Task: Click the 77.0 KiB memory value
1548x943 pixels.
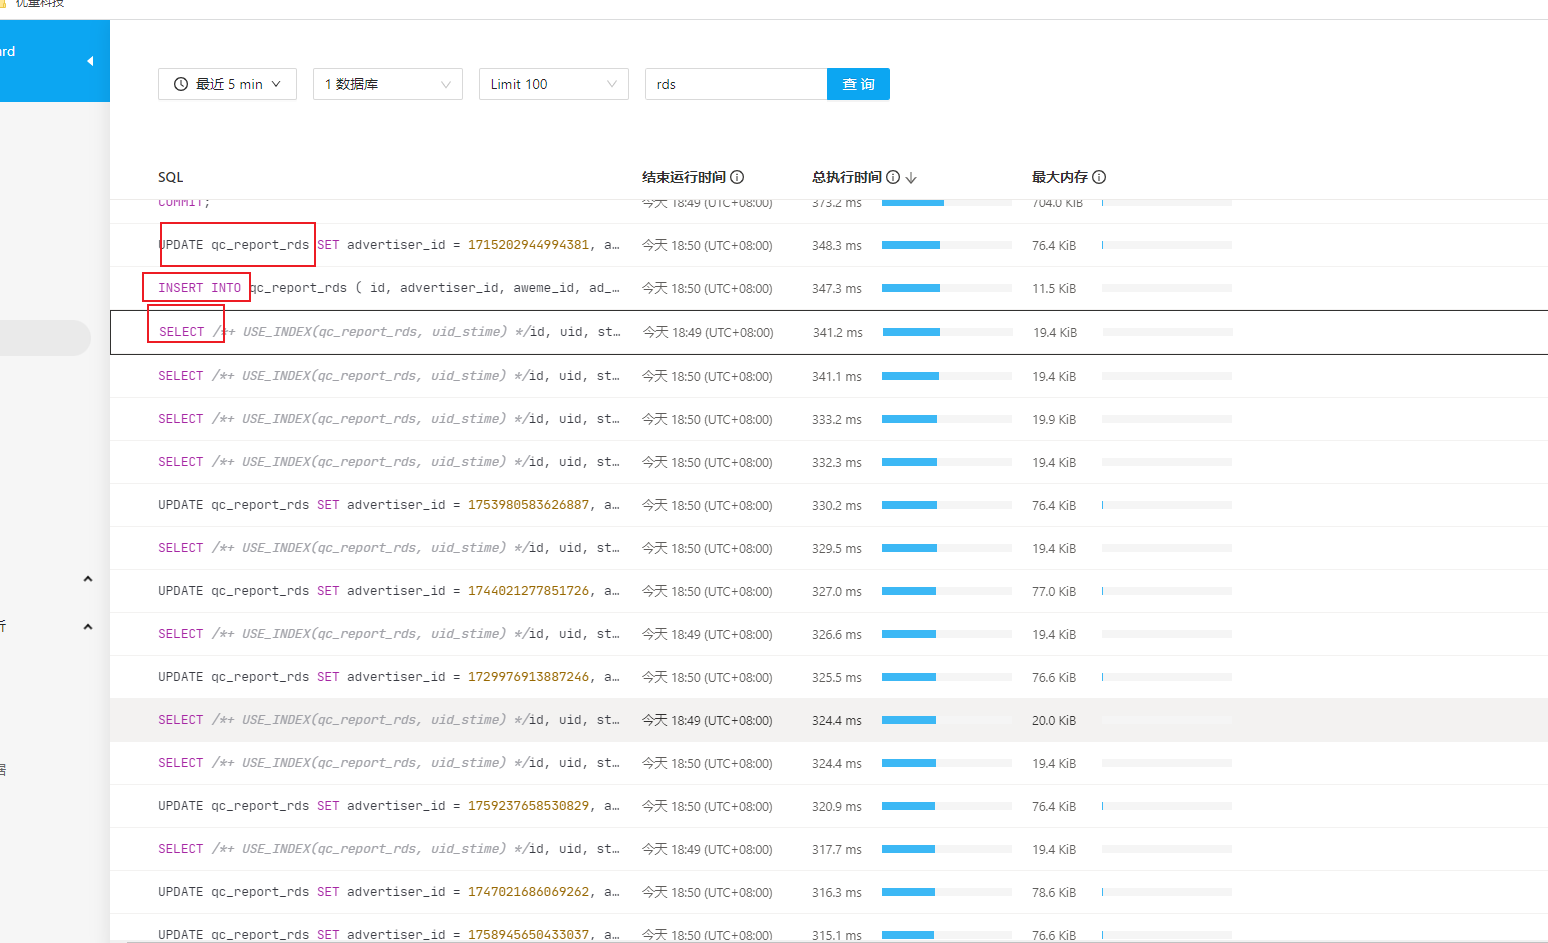Action: point(1054,591)
